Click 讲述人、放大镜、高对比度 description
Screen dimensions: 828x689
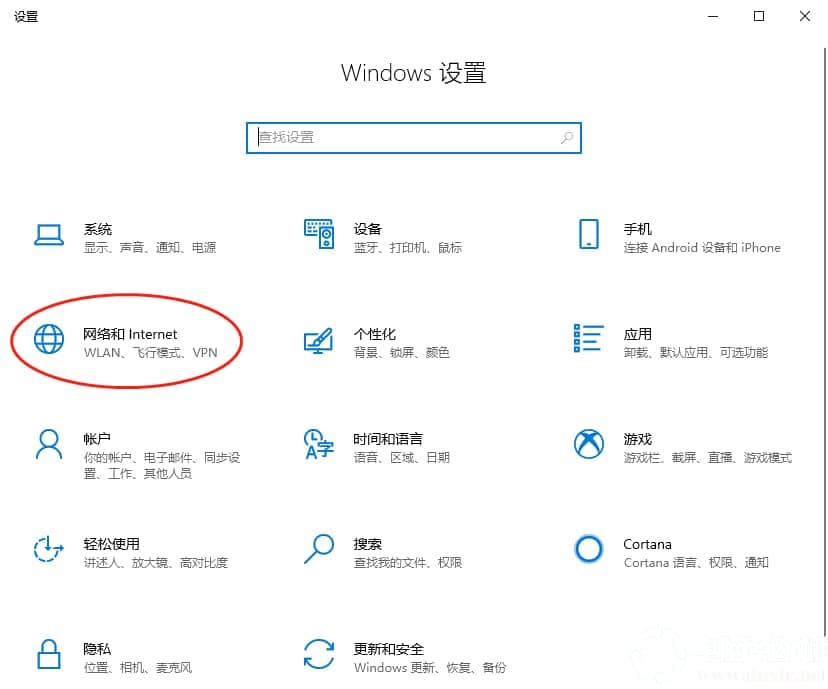pos(156,563)
